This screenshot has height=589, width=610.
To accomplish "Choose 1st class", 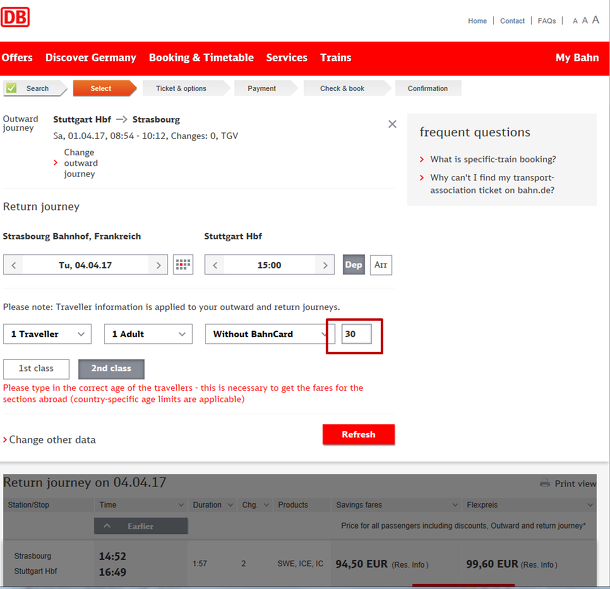I will coord(36,368).
